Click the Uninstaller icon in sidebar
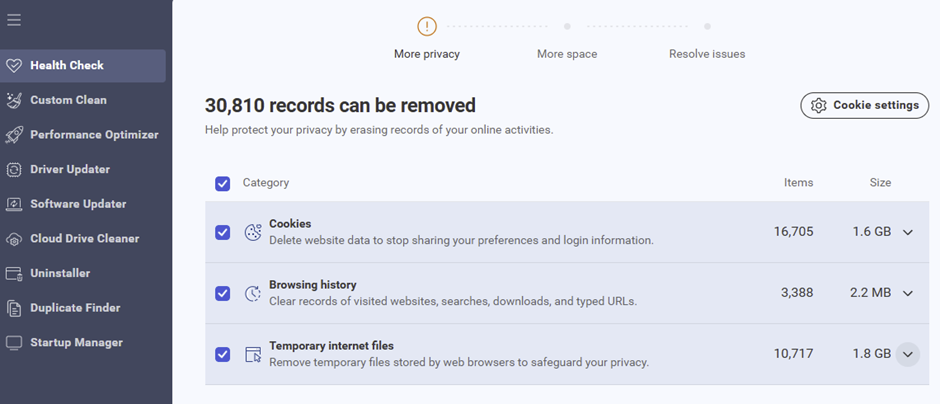 14,273
